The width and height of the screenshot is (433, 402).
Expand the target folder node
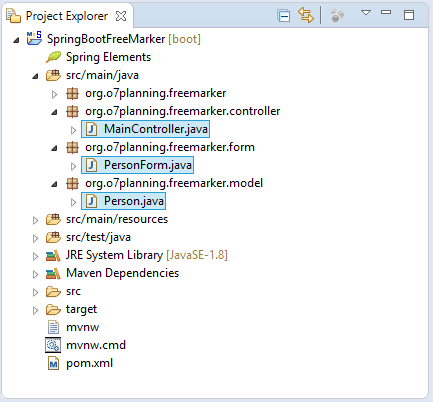click(35, 310)
